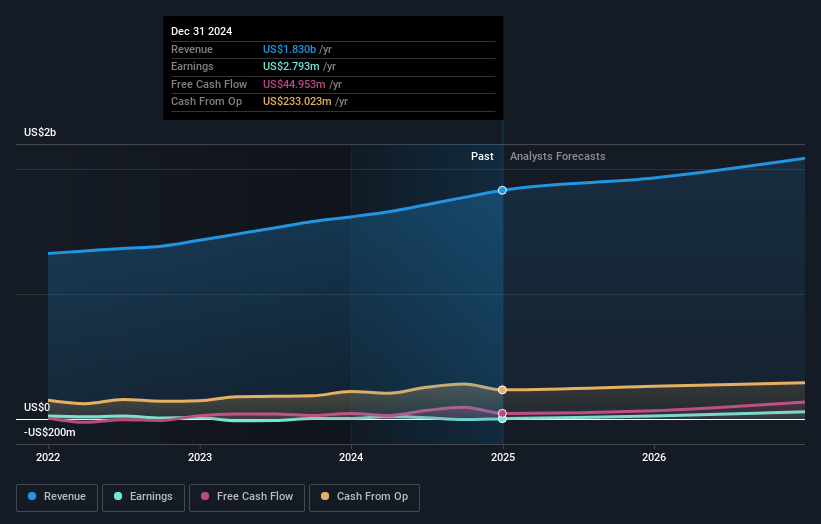Click the Cash From Op tooltip row label
Image resolution: width=821 pixels, height=524 pixels.
(x=207, y=102)
